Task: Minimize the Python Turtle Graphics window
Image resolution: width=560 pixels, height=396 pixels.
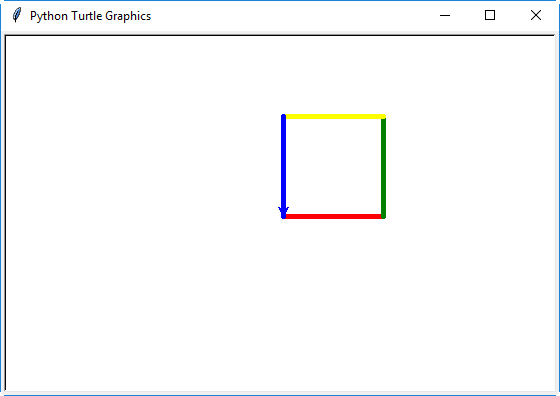Action: 445,15
